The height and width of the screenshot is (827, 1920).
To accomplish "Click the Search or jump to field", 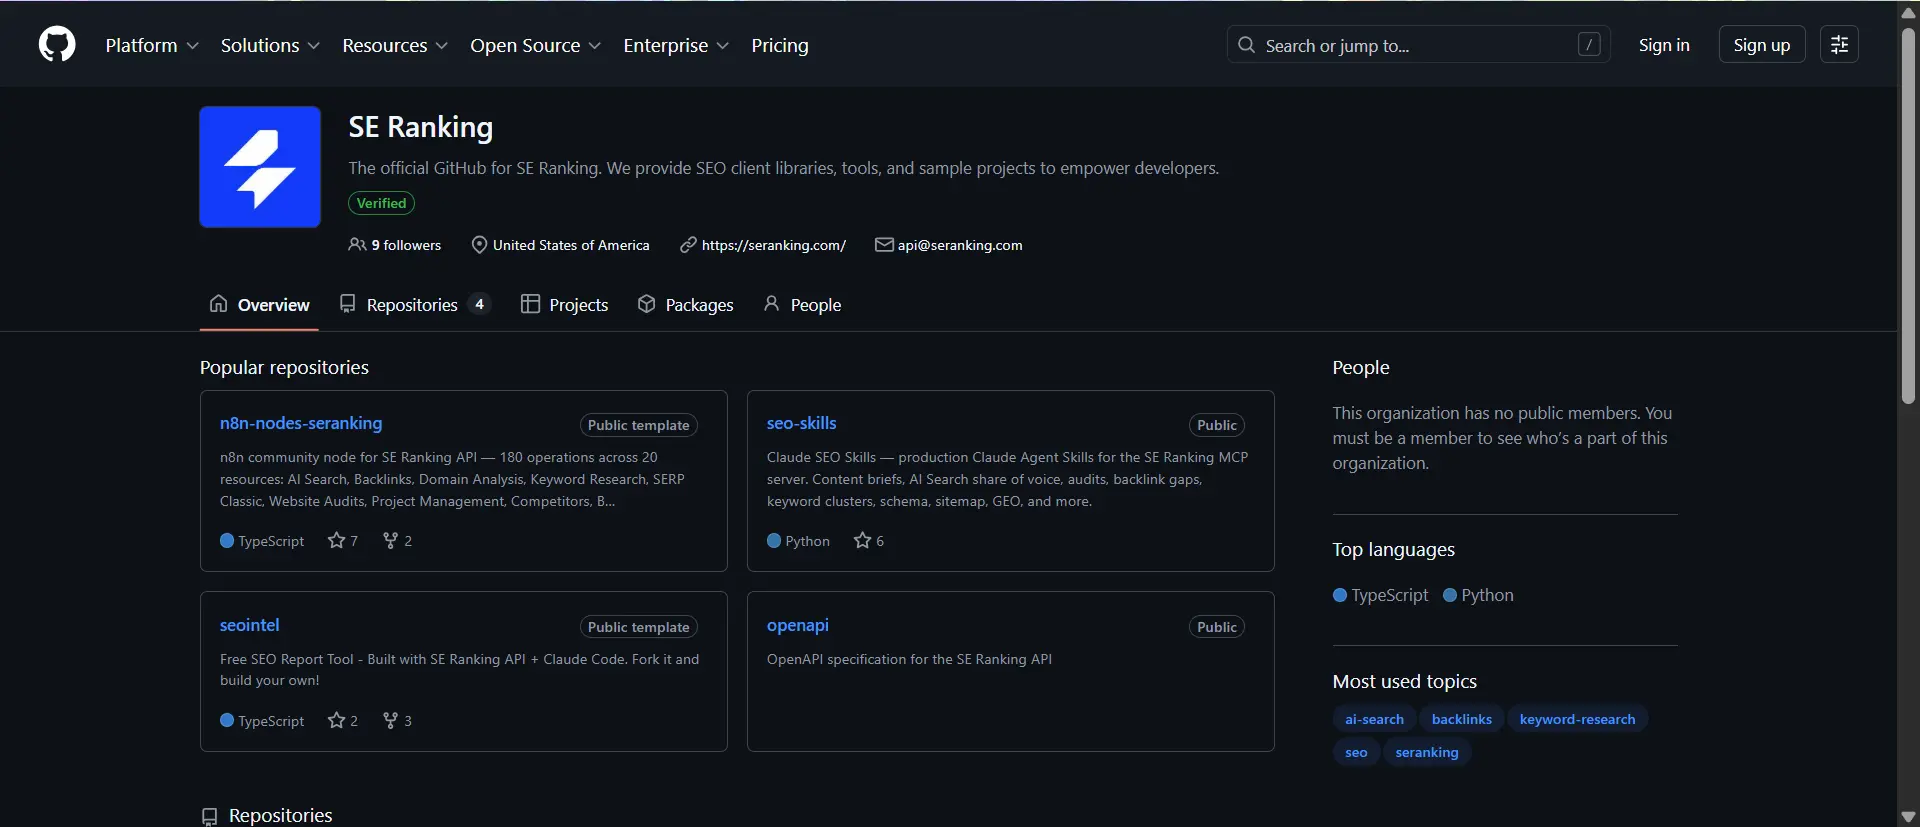I will (1419, 45).
